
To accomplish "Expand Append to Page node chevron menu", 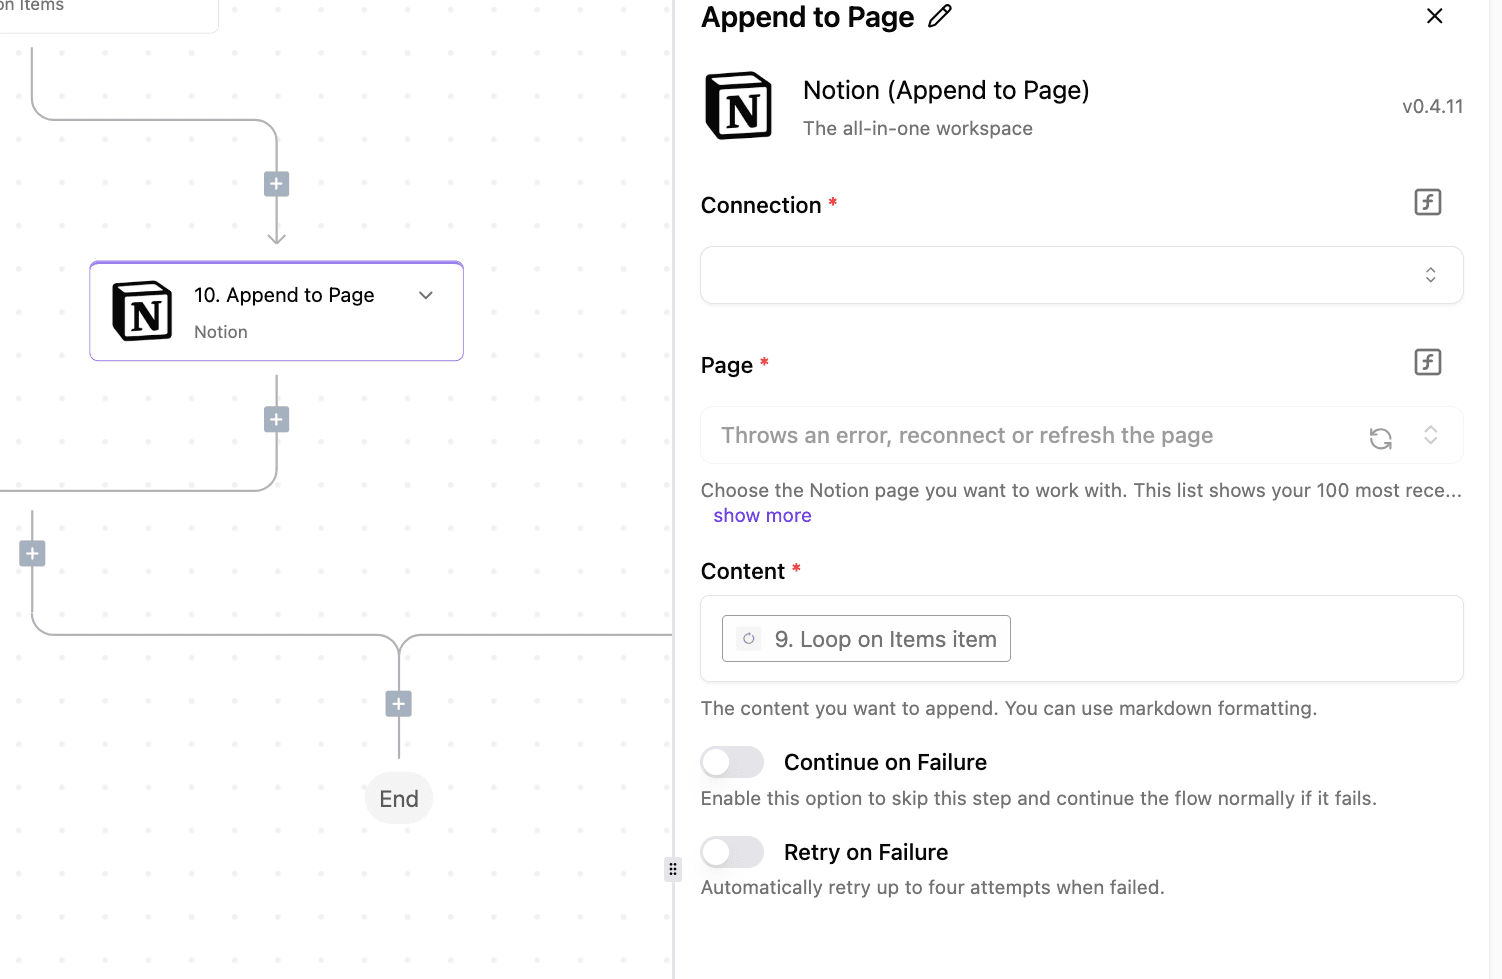I will click(426, 295).
